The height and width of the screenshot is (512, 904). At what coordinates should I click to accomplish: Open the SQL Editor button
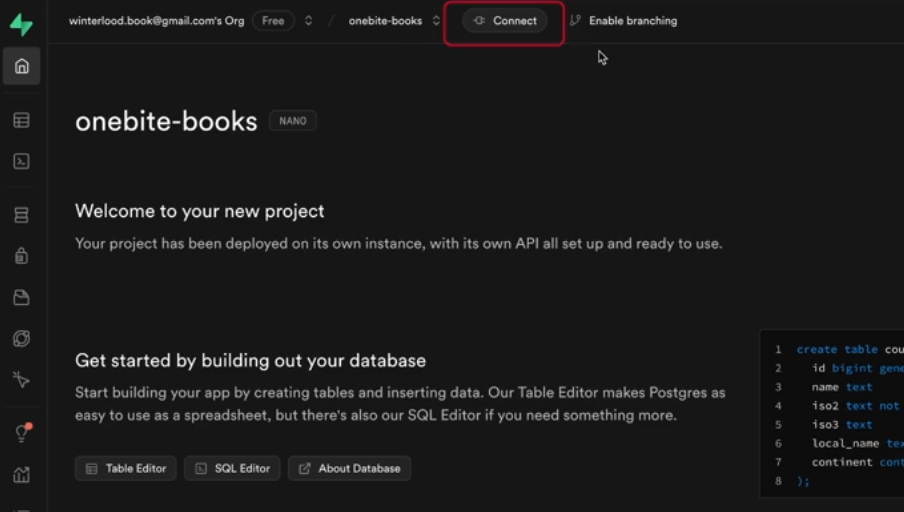point(232,468)
